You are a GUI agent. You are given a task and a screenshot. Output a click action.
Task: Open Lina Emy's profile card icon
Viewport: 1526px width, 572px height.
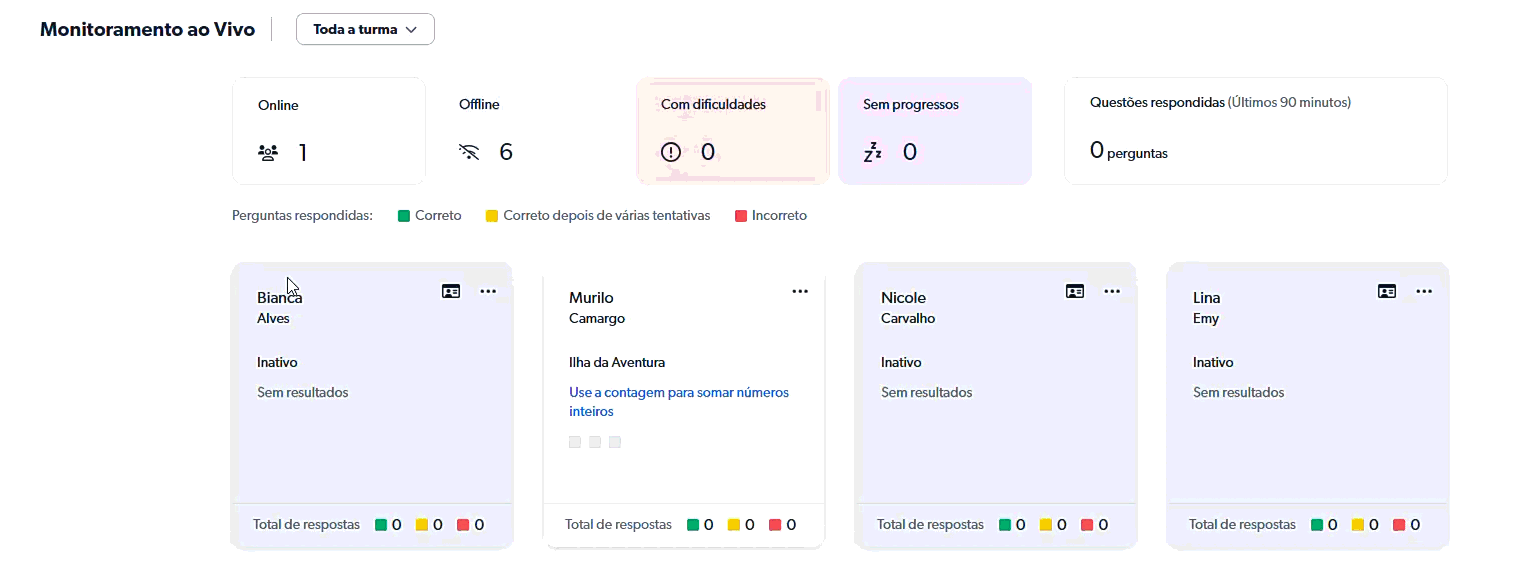[x=1387, y=291]
